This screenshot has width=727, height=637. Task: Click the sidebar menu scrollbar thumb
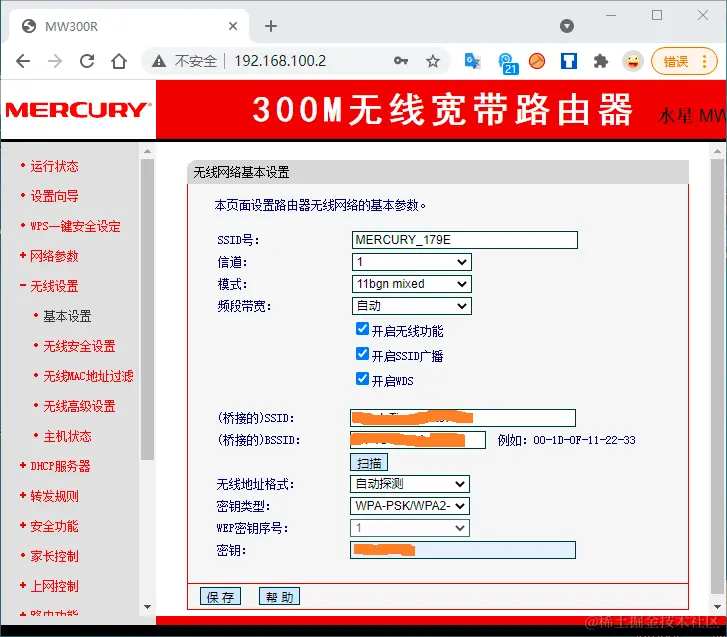pos(147,309)
